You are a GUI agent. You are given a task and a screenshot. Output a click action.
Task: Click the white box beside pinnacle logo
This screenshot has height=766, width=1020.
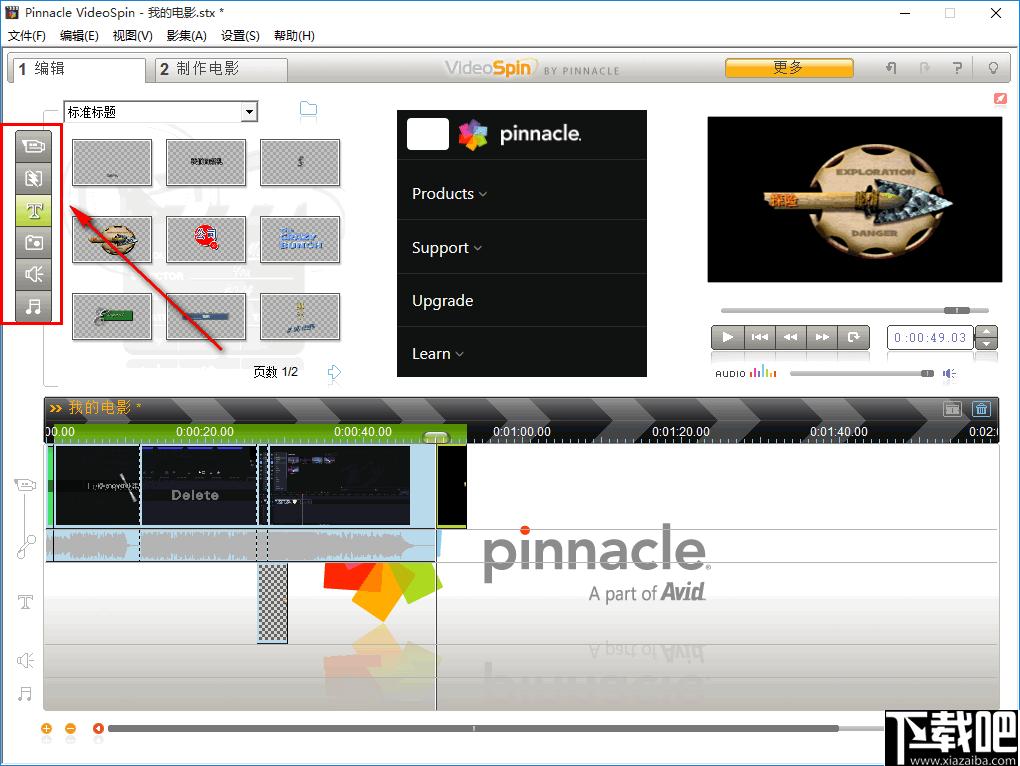pyautogui.click(x=427, y=134)
